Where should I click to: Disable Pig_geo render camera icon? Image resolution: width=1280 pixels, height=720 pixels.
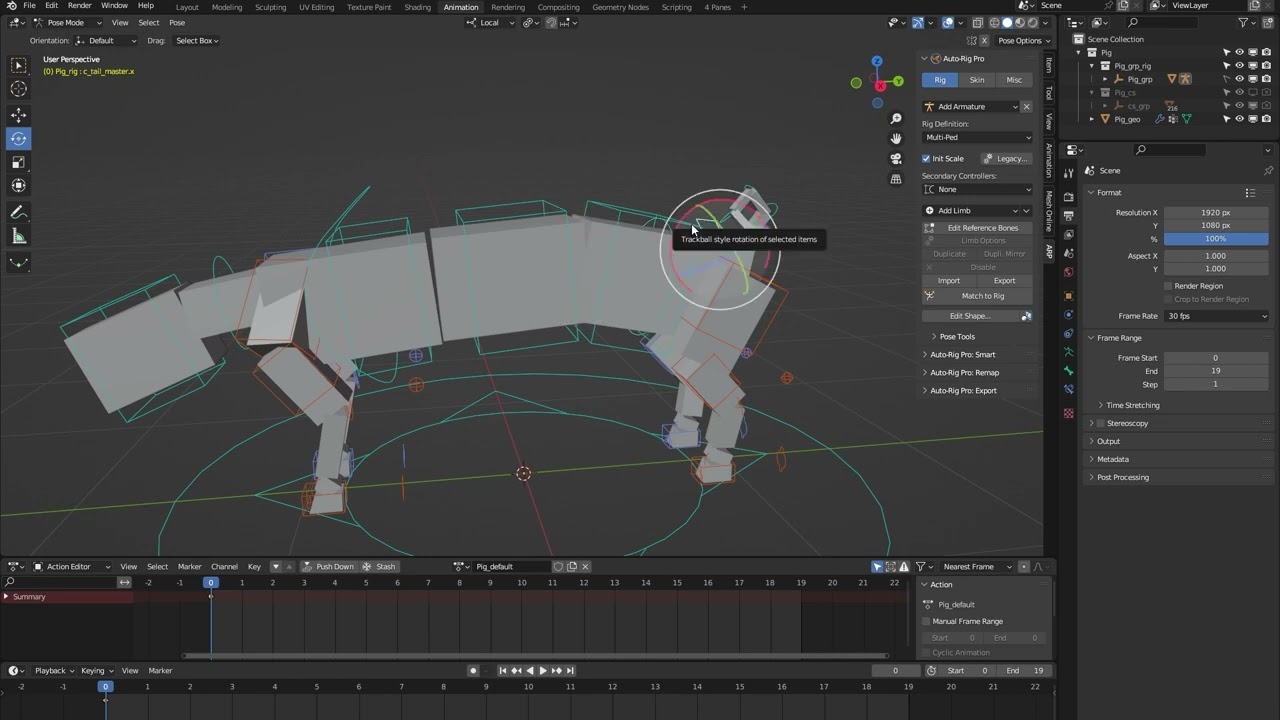1266,119
